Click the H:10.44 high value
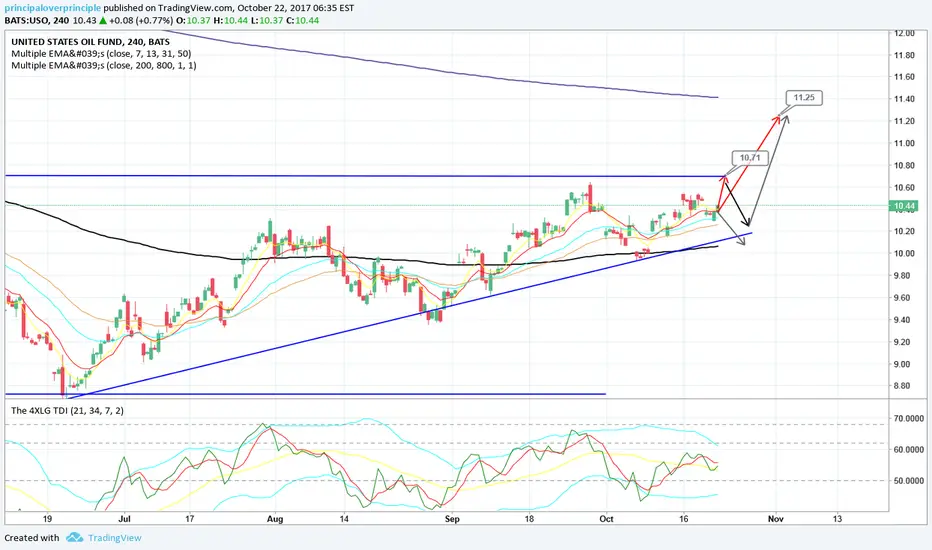The image size is (932, 550). (x=231, y=21)
